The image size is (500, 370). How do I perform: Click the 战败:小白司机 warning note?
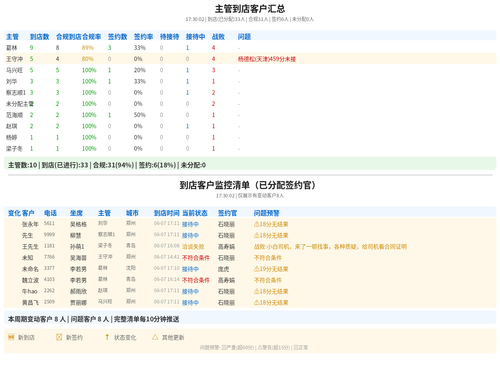tap(330, 247)
